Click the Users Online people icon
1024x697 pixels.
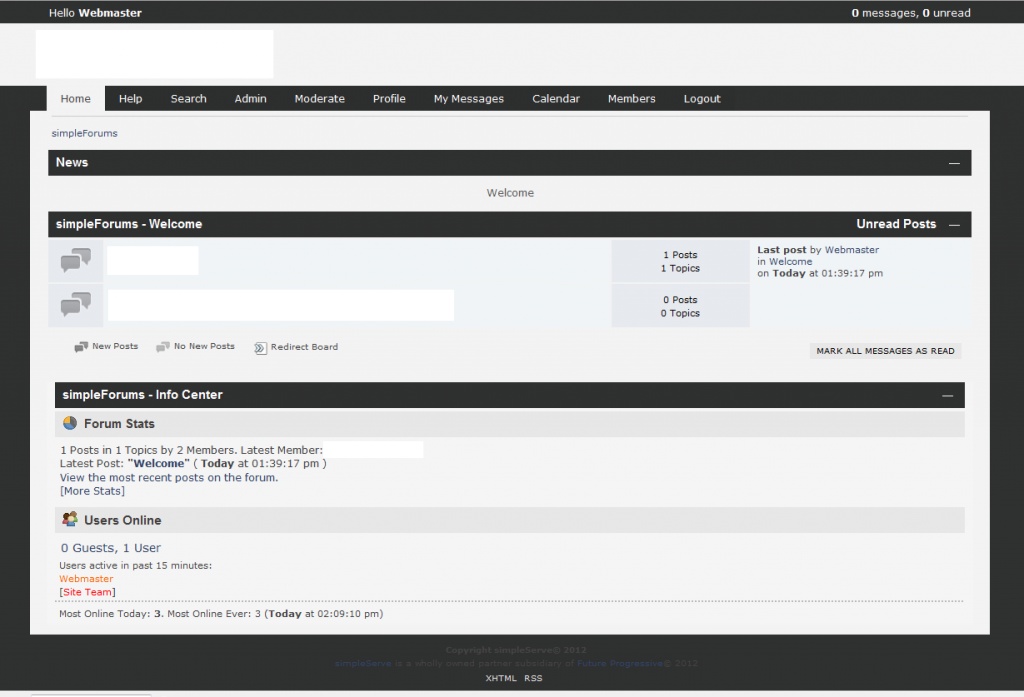click(70, 520)
